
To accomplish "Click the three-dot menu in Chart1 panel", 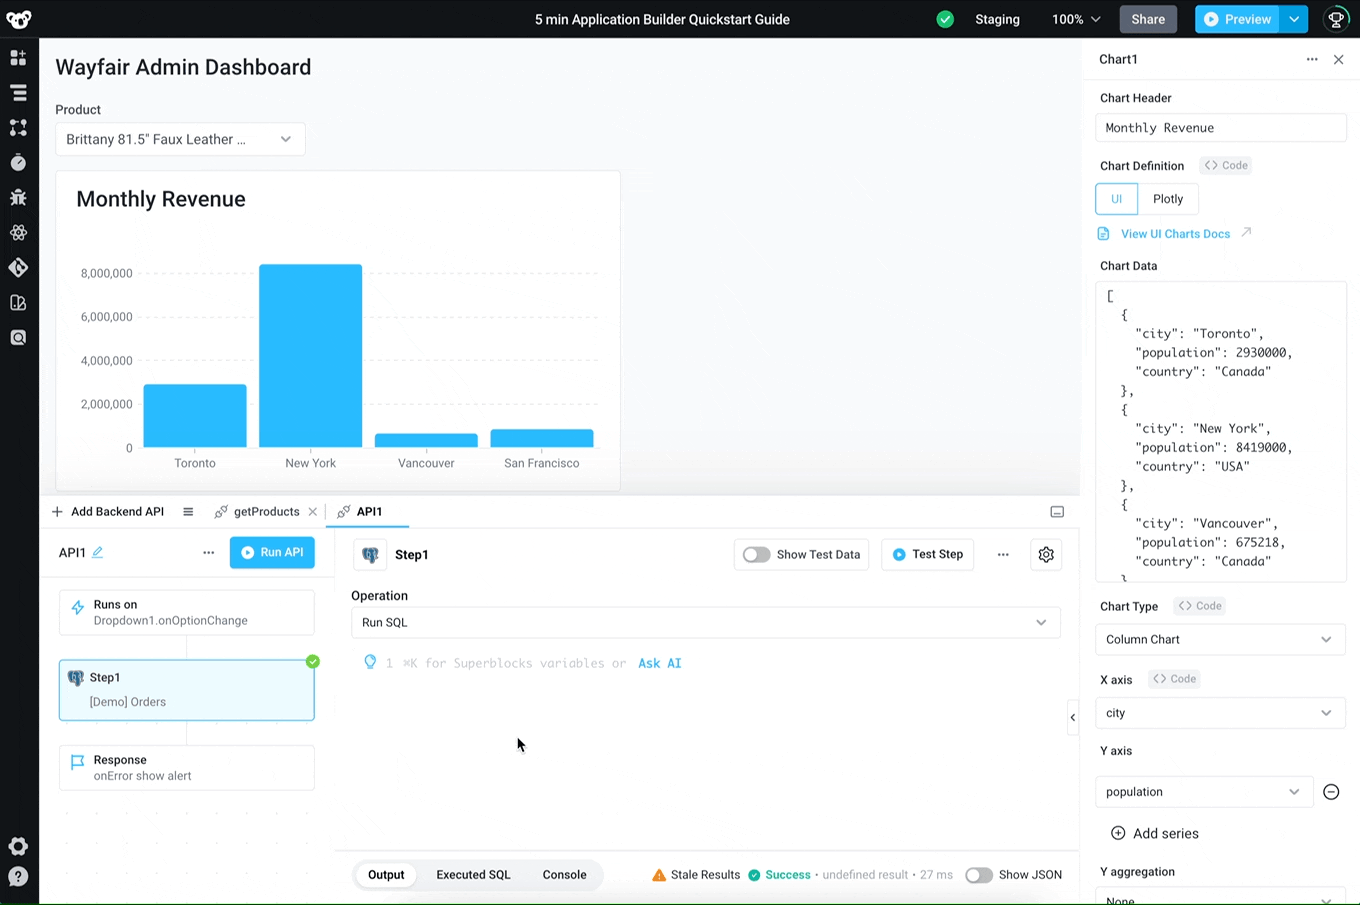I will [1312, 59].
